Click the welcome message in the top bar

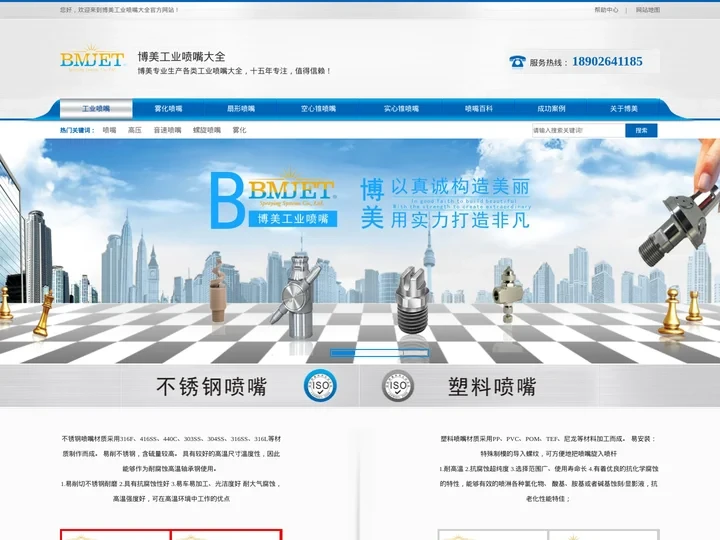click(119, 10)
